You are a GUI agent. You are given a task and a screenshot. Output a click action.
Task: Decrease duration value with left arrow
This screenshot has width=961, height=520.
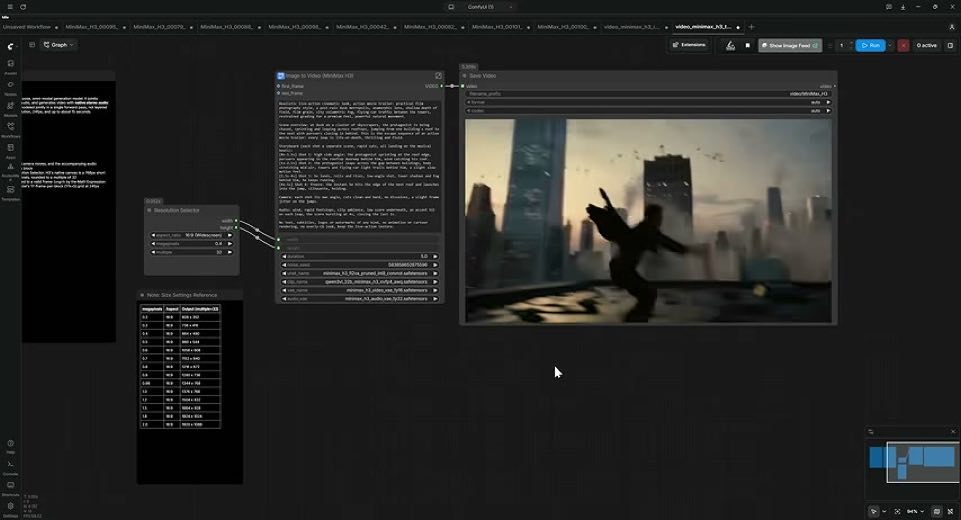coord(284,256)
